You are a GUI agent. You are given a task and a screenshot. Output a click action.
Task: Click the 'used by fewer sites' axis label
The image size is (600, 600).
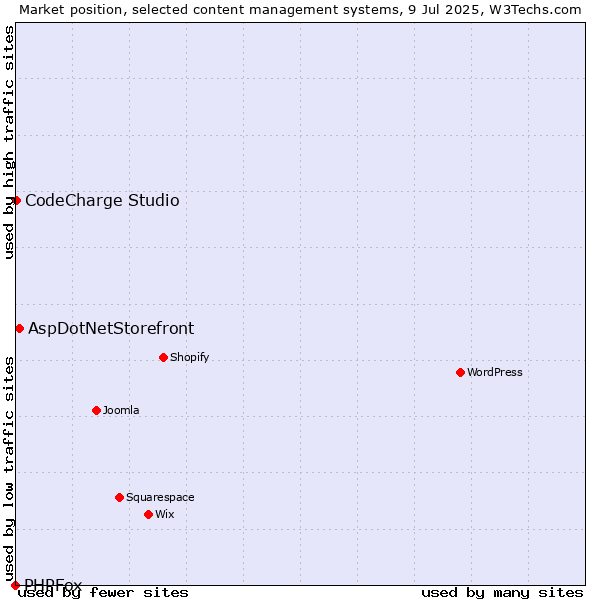click(x=103, y=593)
